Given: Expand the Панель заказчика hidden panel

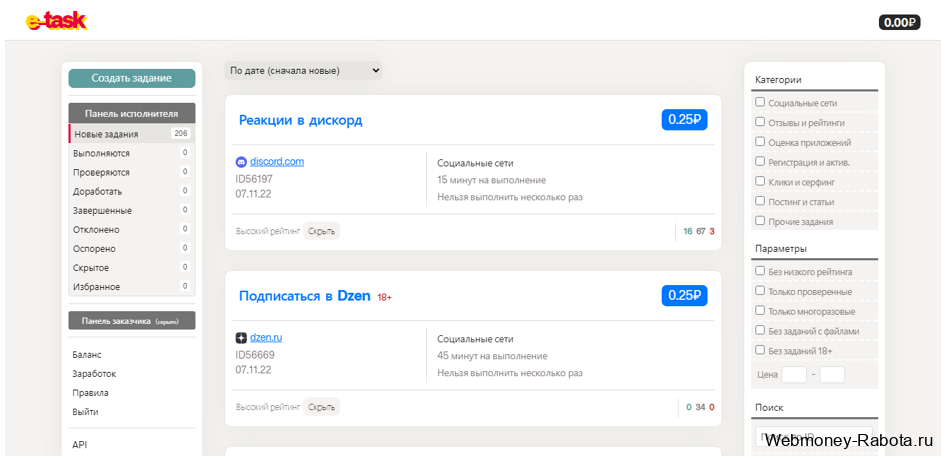Looking at the screenshot, I should point(132,320).
